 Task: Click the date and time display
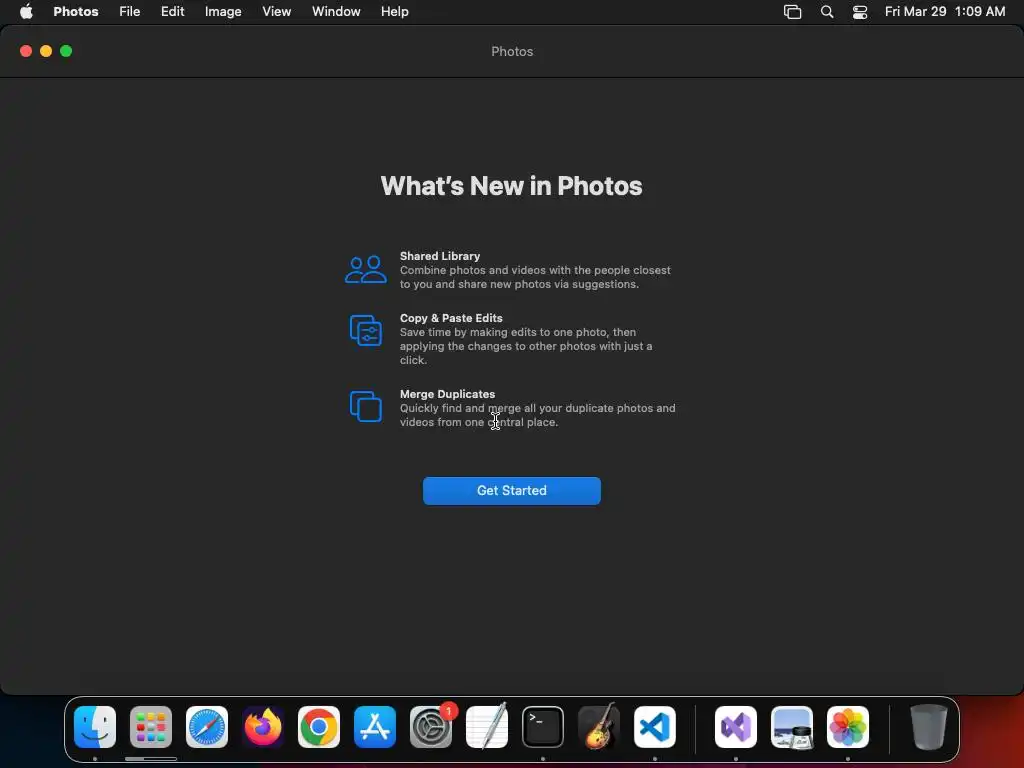pos(945,11)
